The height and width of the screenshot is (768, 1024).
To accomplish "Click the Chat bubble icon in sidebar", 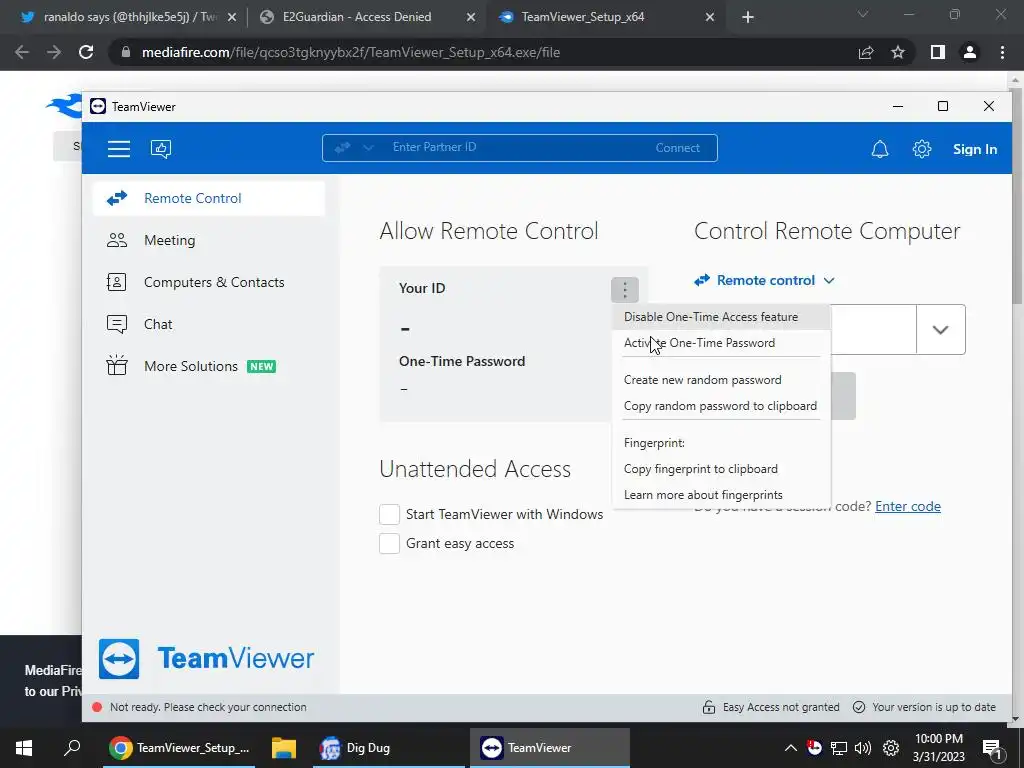I will click(117, 324).
